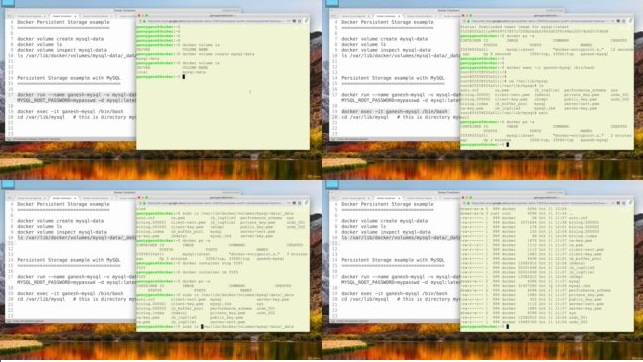Open the blue folder icon in bottom-left screenshot

[x=8, y=185]
